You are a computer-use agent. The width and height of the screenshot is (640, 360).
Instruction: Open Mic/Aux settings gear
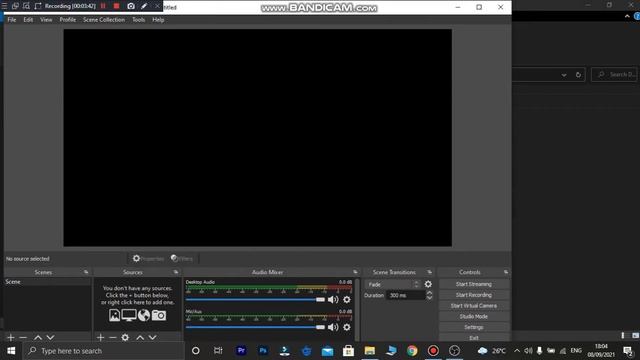coord(347,327)
